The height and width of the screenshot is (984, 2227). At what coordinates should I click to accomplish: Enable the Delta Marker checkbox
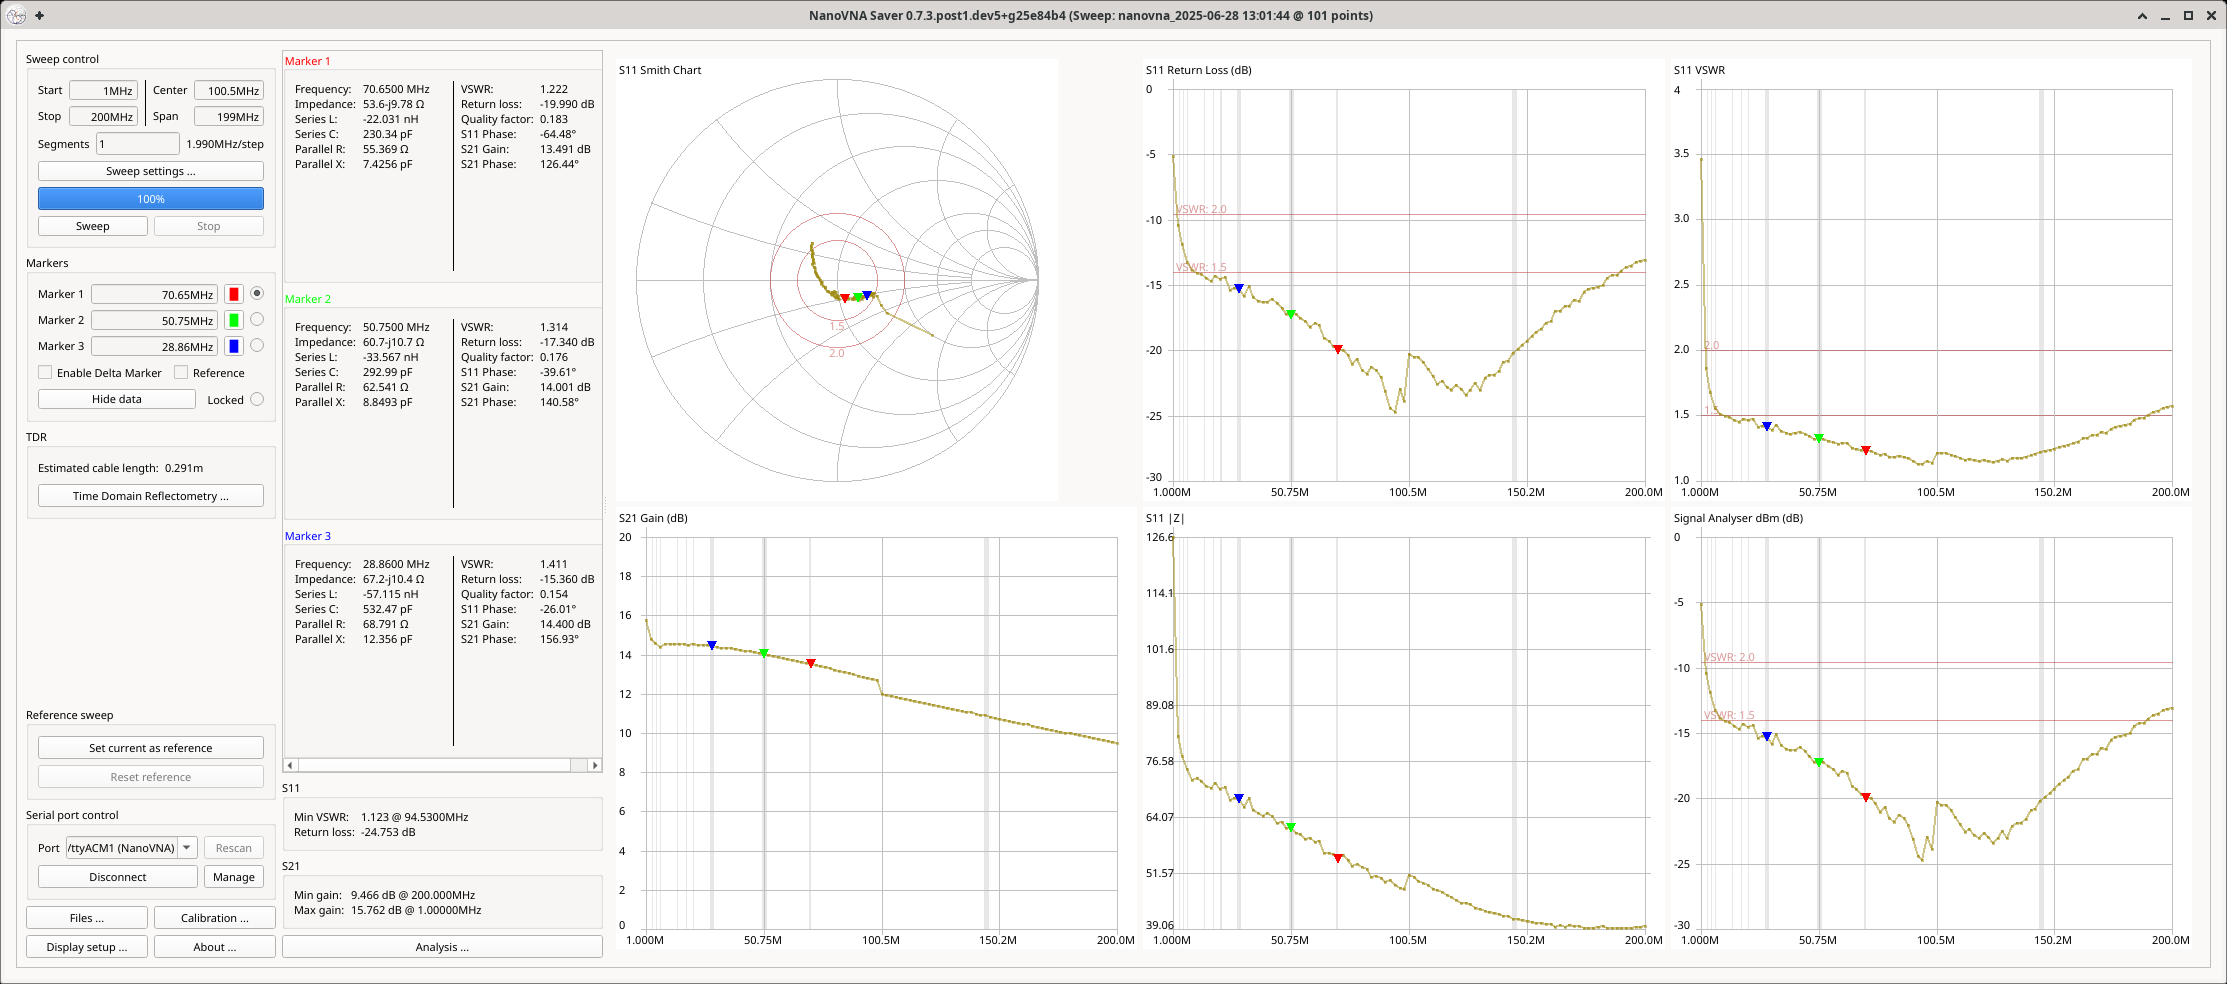click(45, 372)
